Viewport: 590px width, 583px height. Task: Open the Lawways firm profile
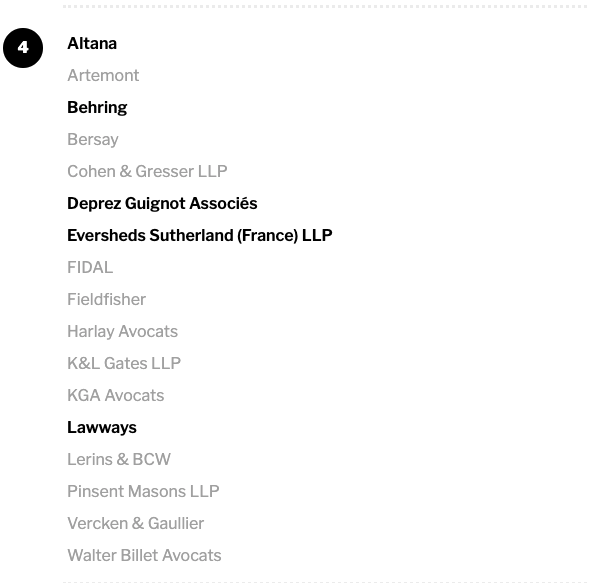(102, 428)
